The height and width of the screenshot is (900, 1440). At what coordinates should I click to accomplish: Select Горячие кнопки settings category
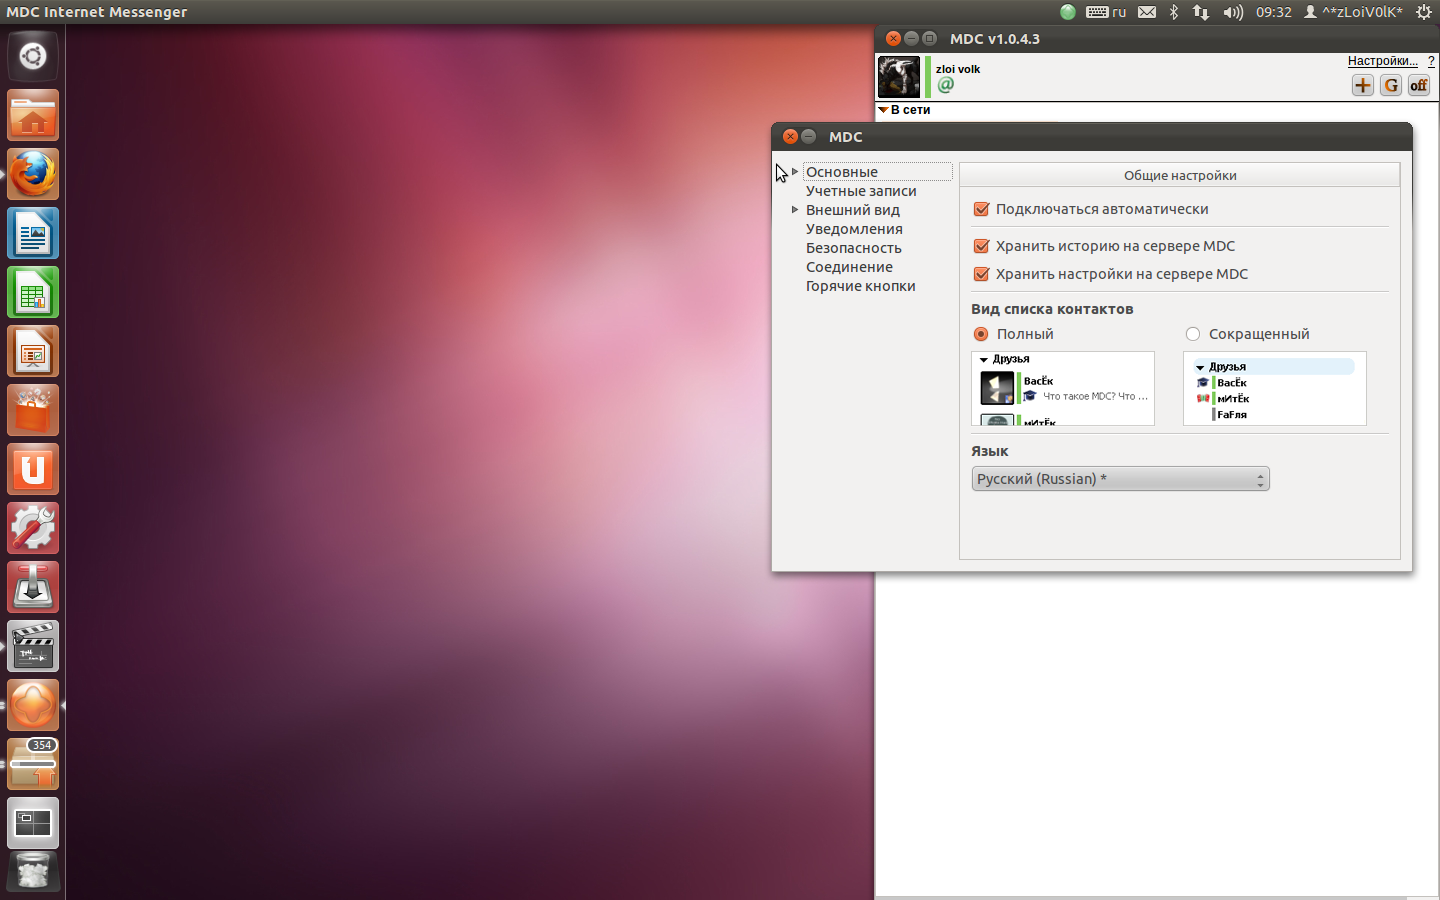(860, 286)
